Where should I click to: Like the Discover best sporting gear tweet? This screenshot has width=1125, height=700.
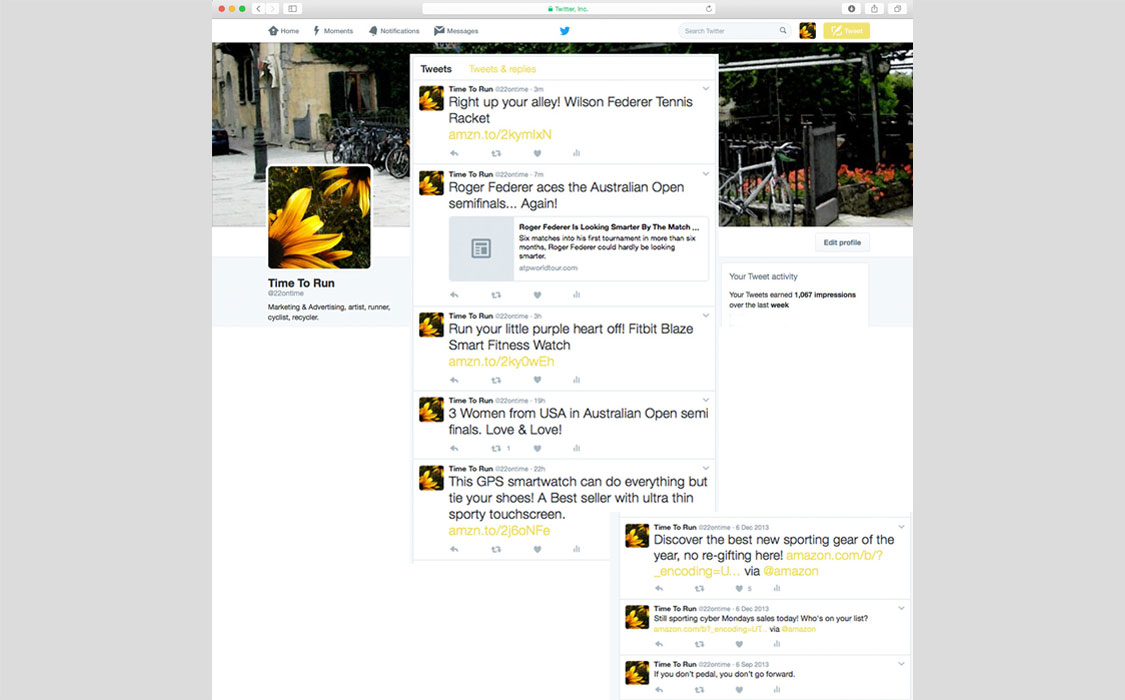pyautogui.click(x=739, y=588)
